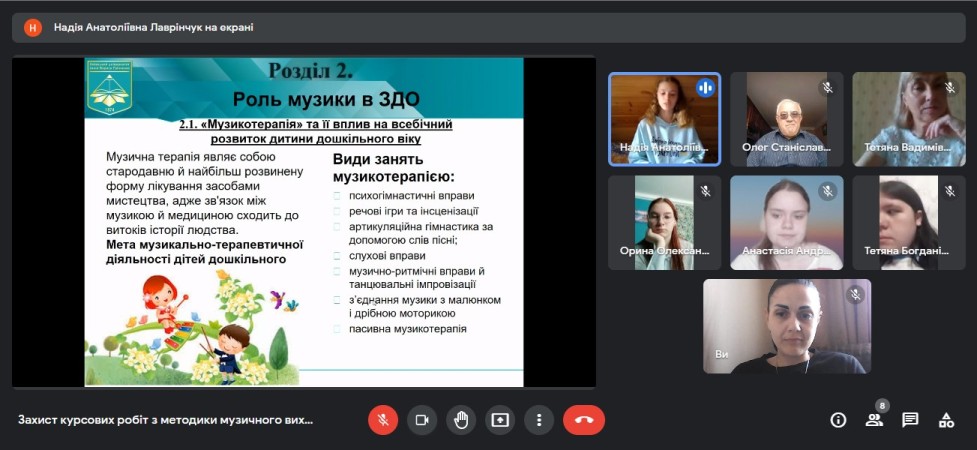977x450 pixels.
Task: Click the university logo on the slide
Action: pyautogui.click(x=109, y=88)
